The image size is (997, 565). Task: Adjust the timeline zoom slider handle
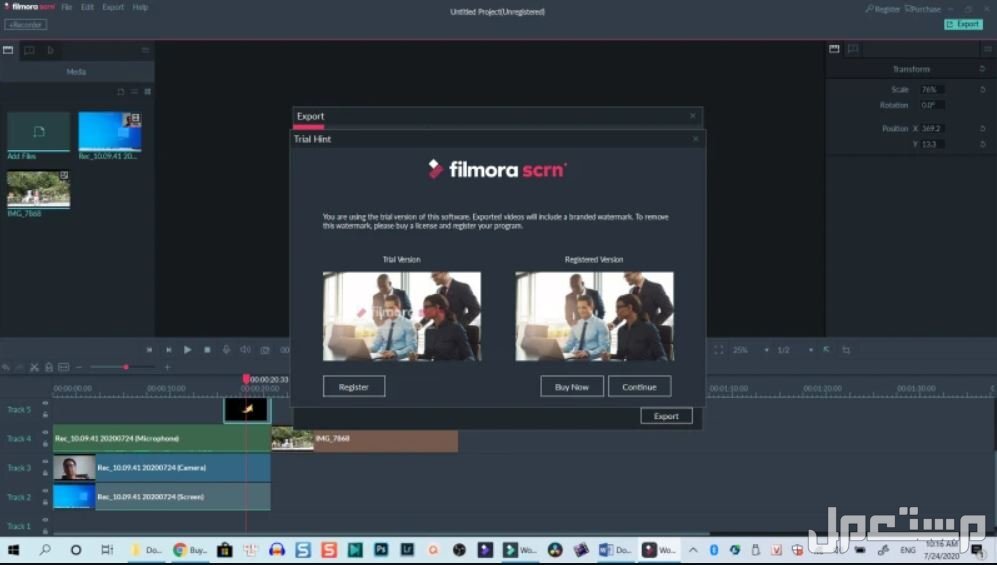(126, 367)
